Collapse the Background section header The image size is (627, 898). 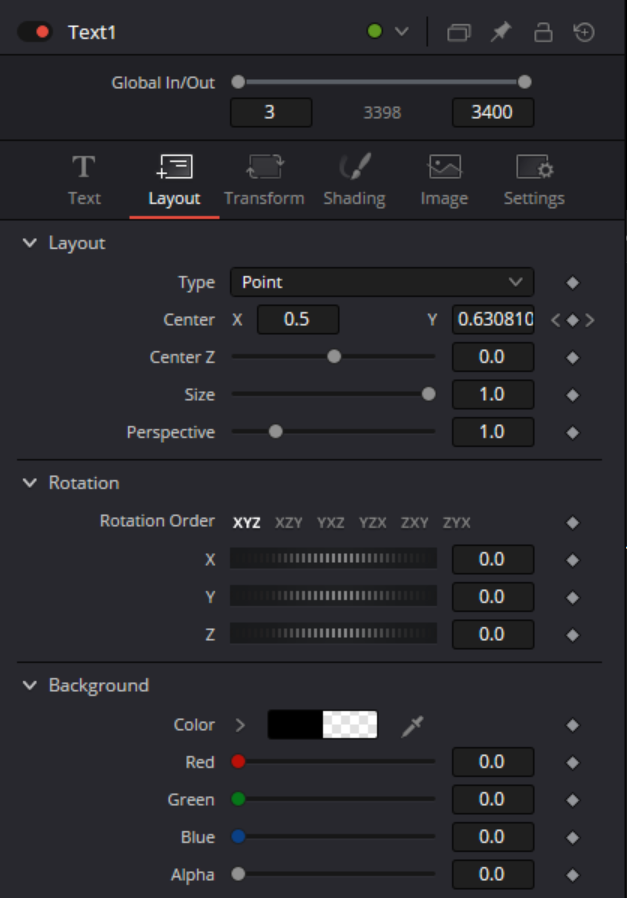click(30, 685)
